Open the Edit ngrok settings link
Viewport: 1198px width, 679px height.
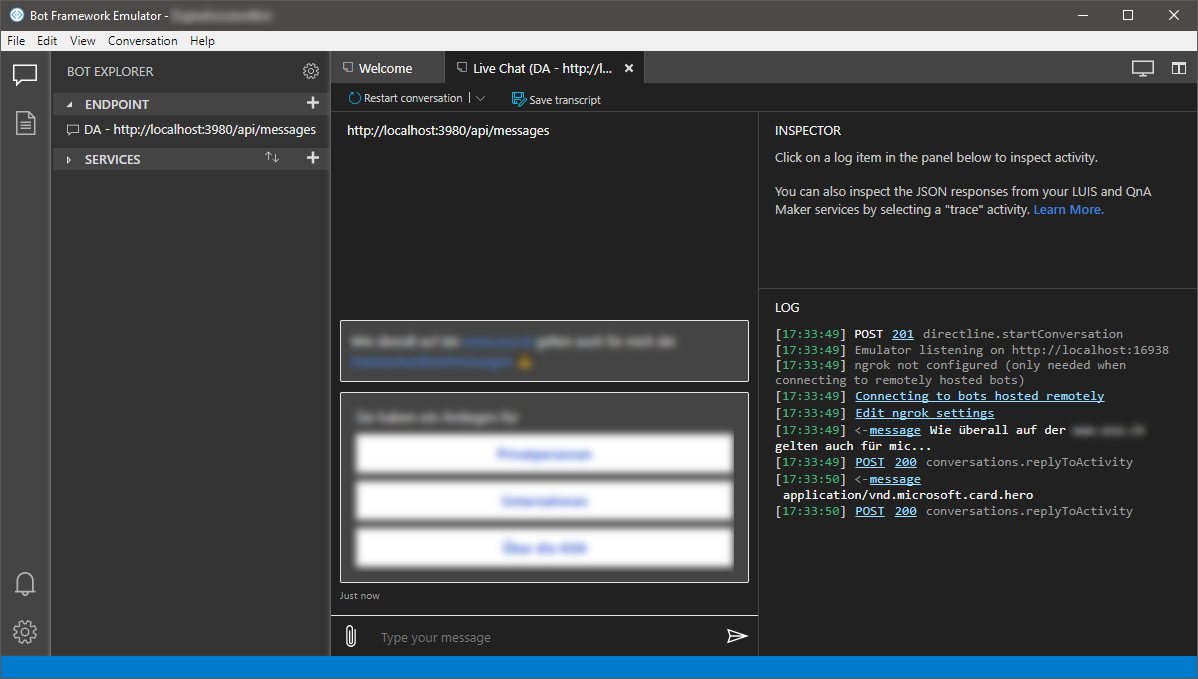pos(924,413)
